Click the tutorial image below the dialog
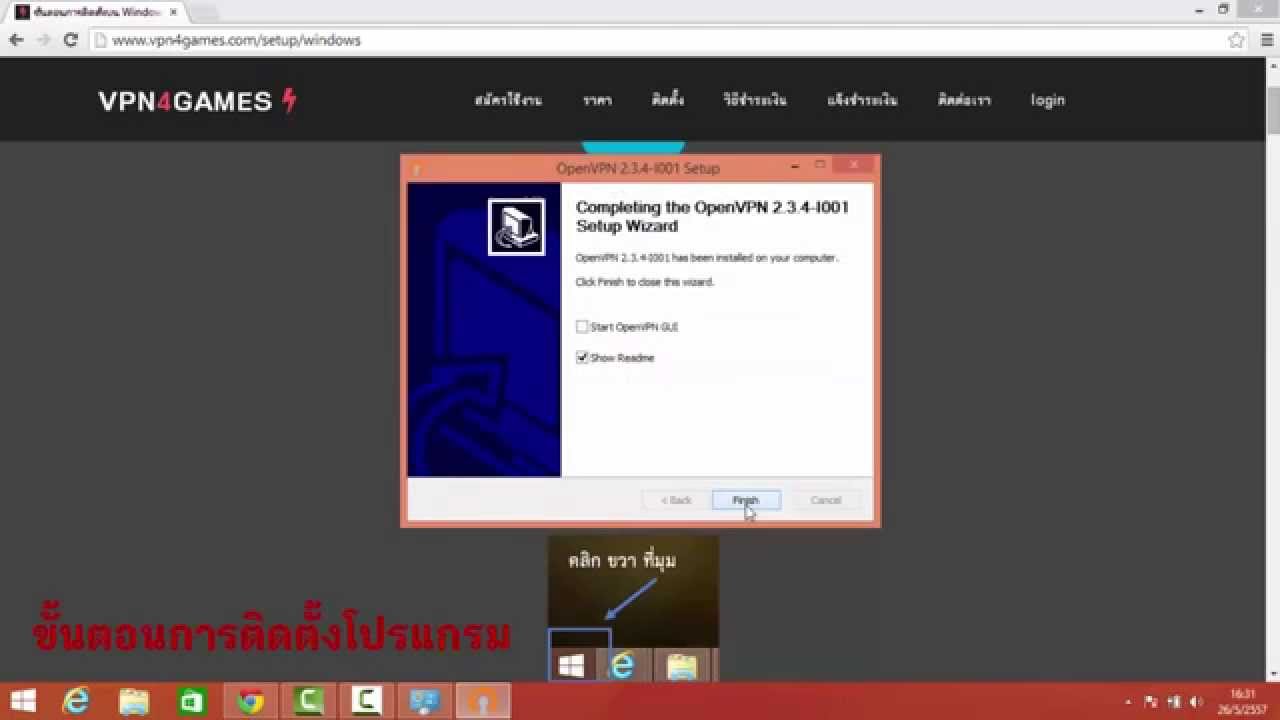The width and height of the screenshot is (1280, 720). pos(633,607)
